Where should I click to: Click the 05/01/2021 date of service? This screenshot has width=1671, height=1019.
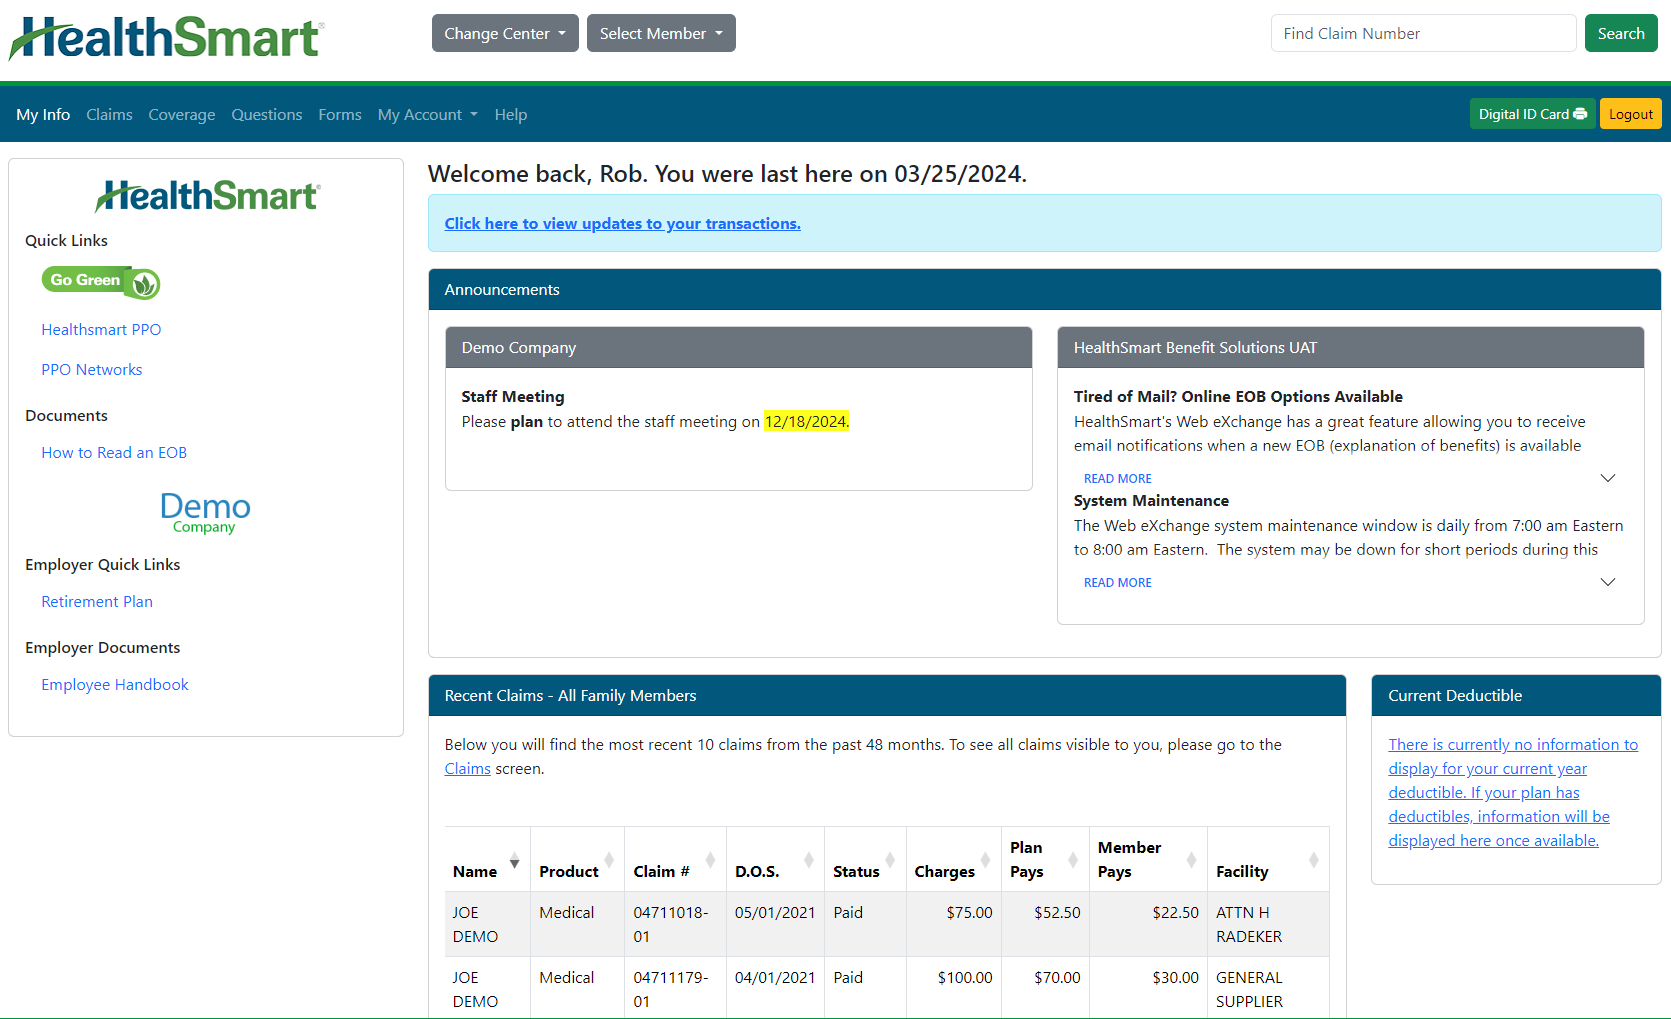click(775, 912)
